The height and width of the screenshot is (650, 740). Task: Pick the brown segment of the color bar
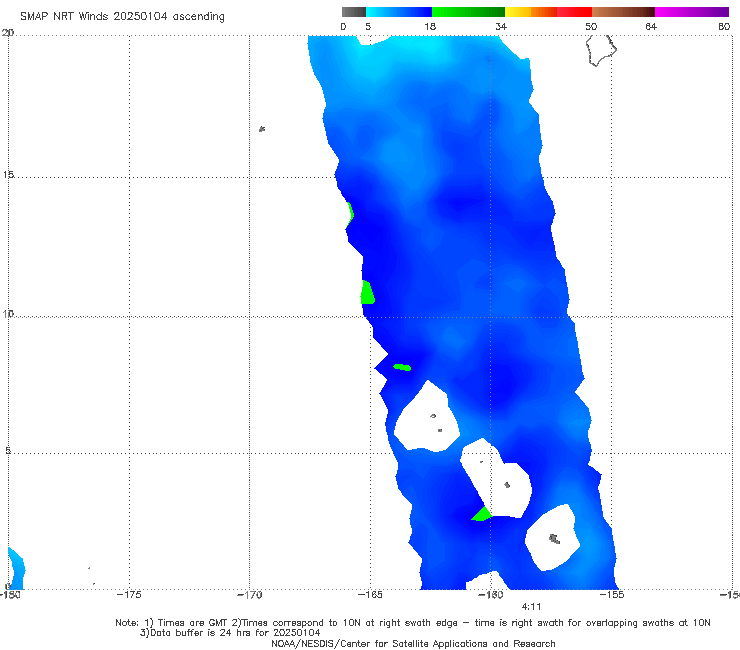coord(623,12)
